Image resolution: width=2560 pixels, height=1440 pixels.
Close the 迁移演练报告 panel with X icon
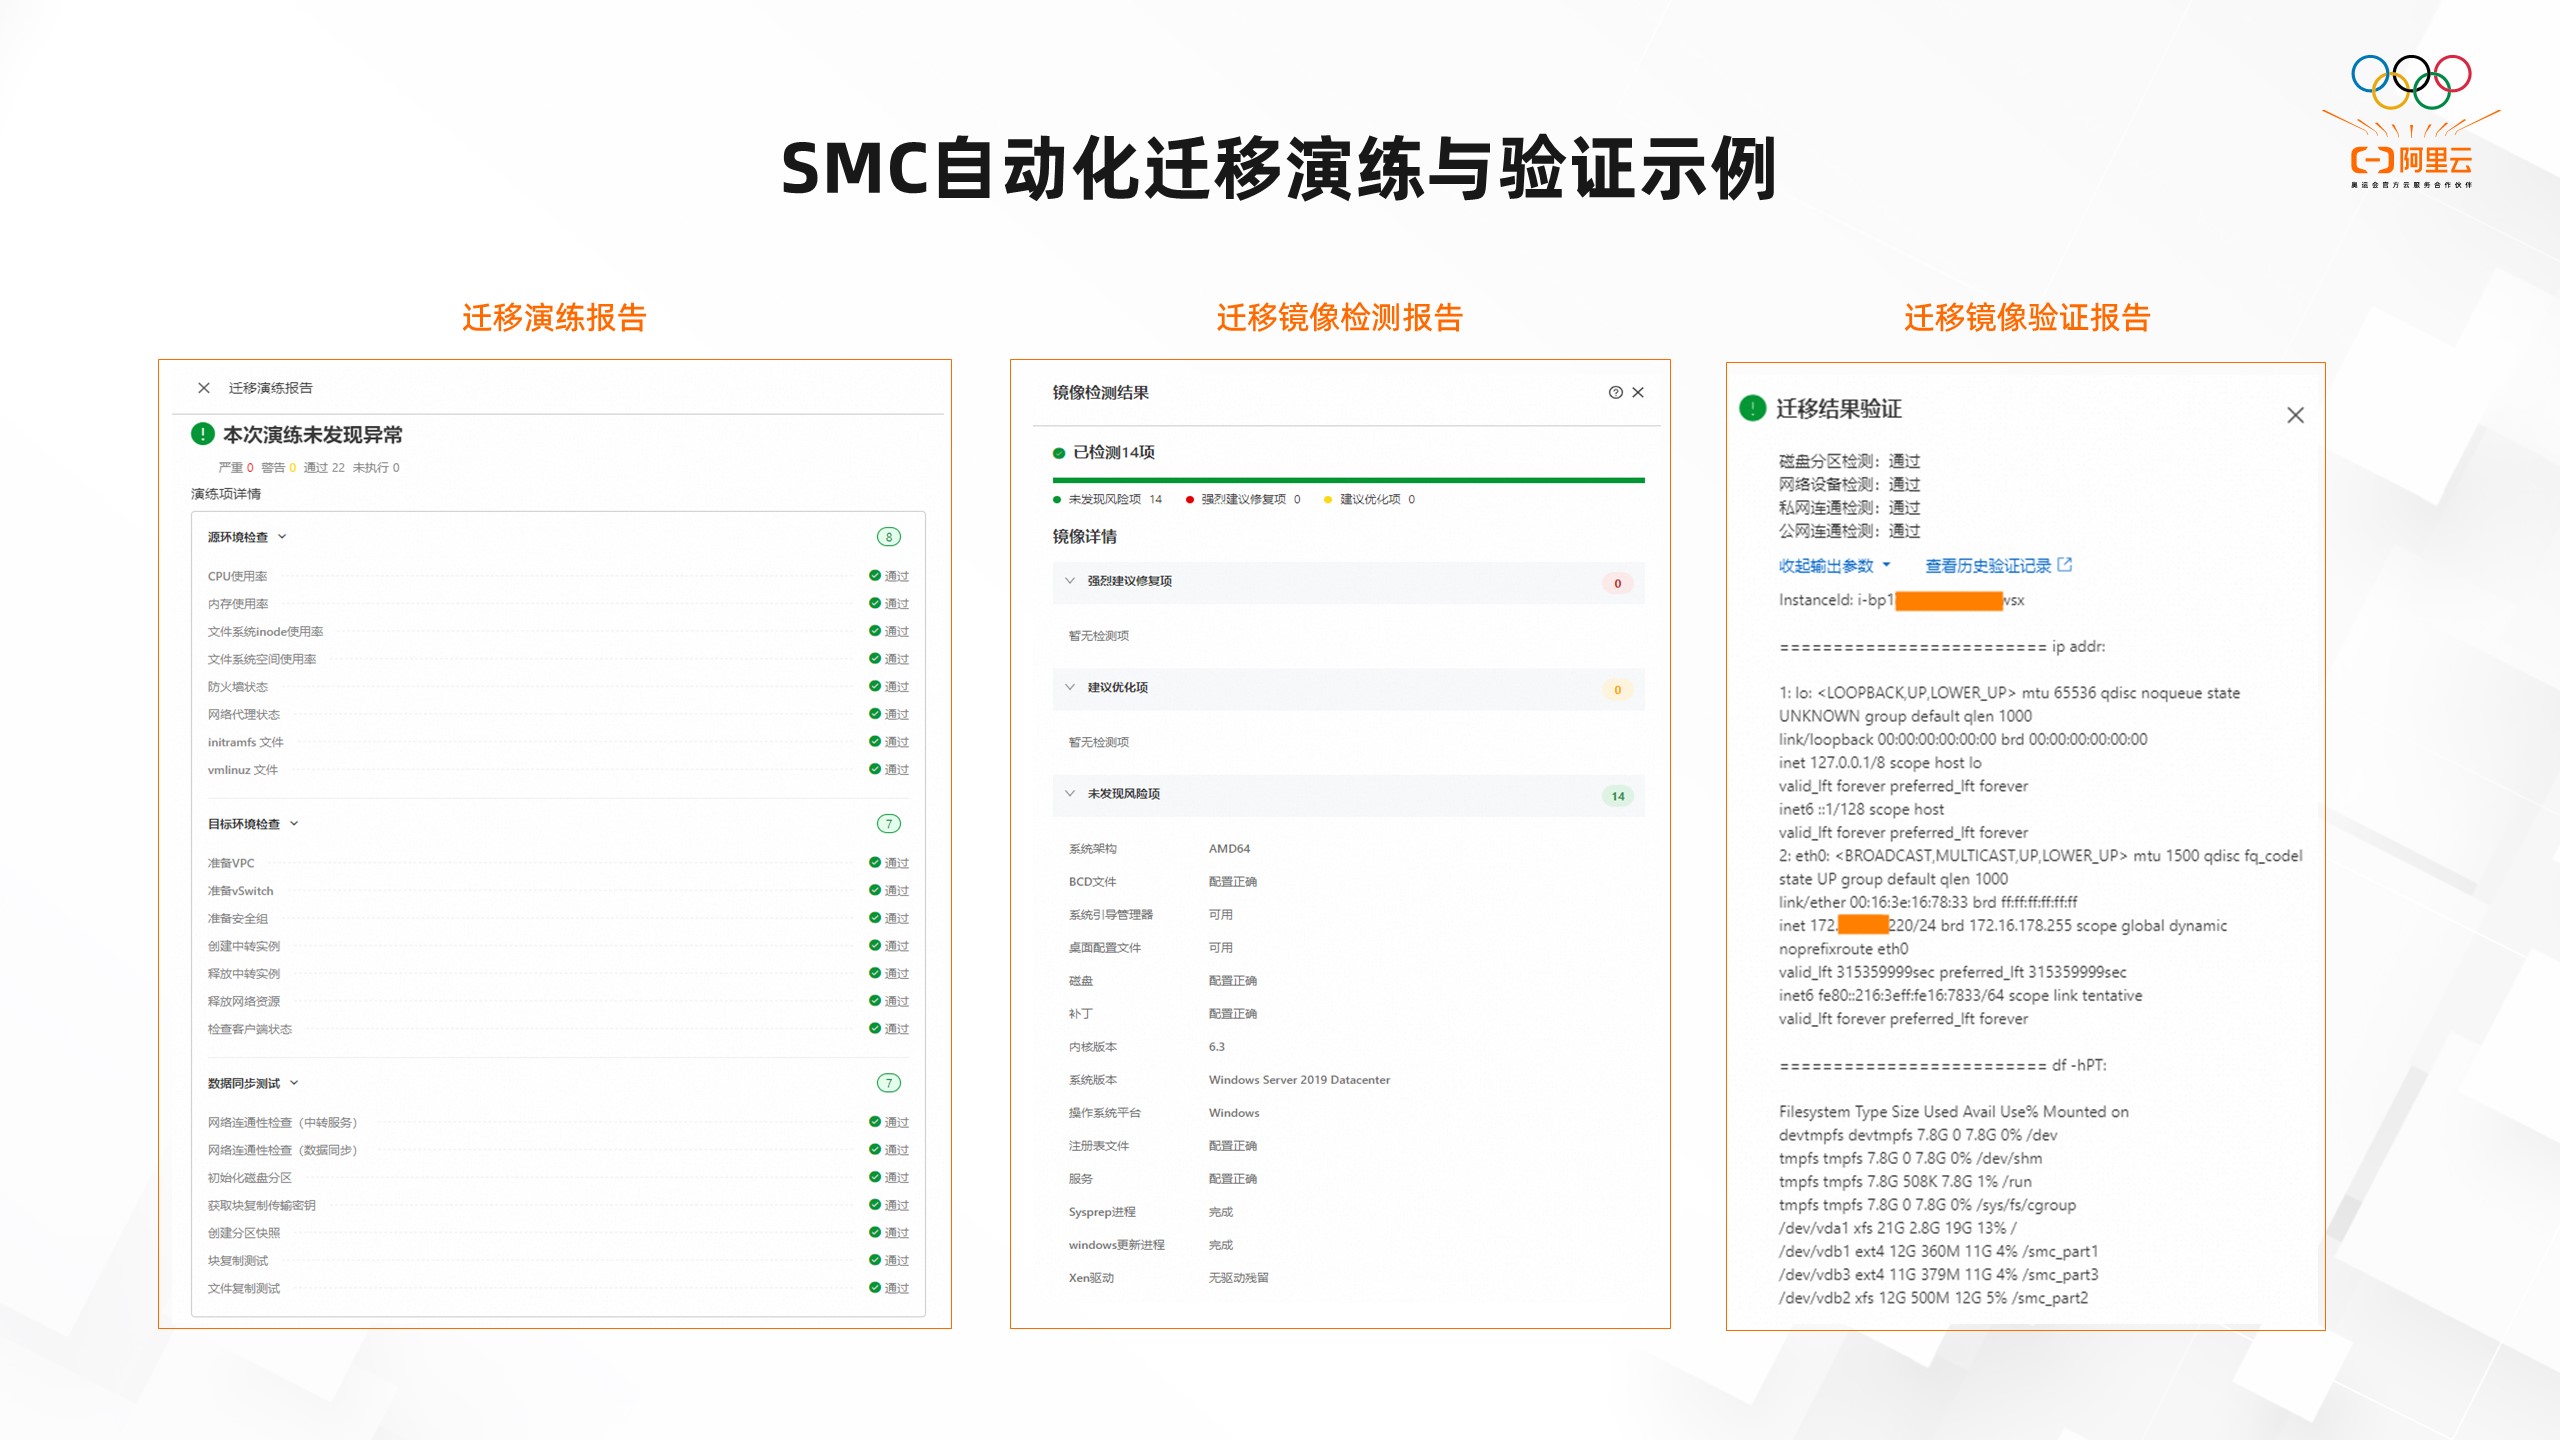click(x=204, y=388)
